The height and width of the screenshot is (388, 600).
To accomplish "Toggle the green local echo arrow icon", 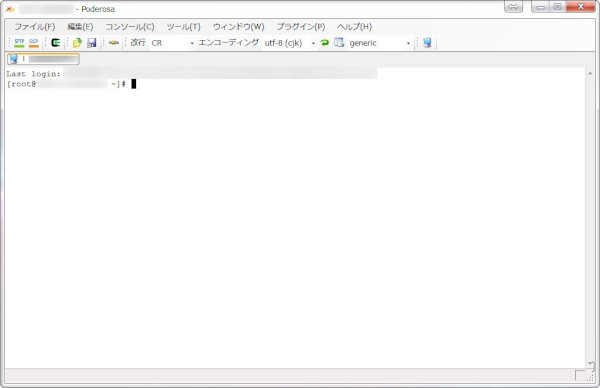I will click(x=325, y=42).
